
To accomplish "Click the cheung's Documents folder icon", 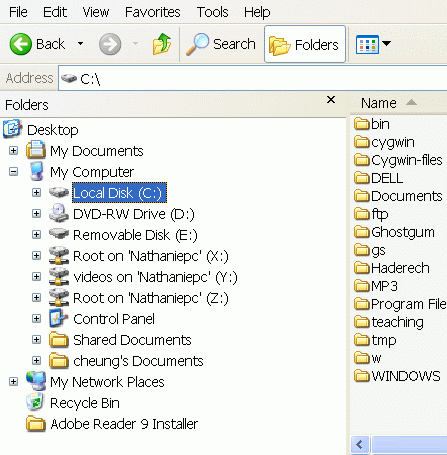I will click(59, 360).
